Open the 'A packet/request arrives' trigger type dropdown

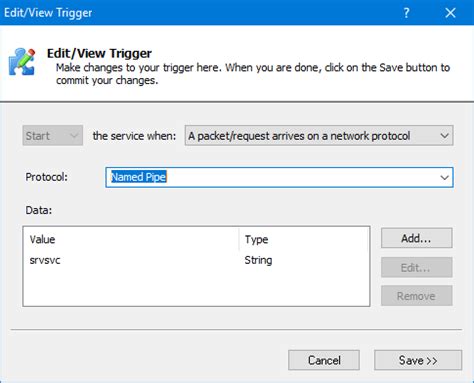pyautogui.click(x=319, y=136)
